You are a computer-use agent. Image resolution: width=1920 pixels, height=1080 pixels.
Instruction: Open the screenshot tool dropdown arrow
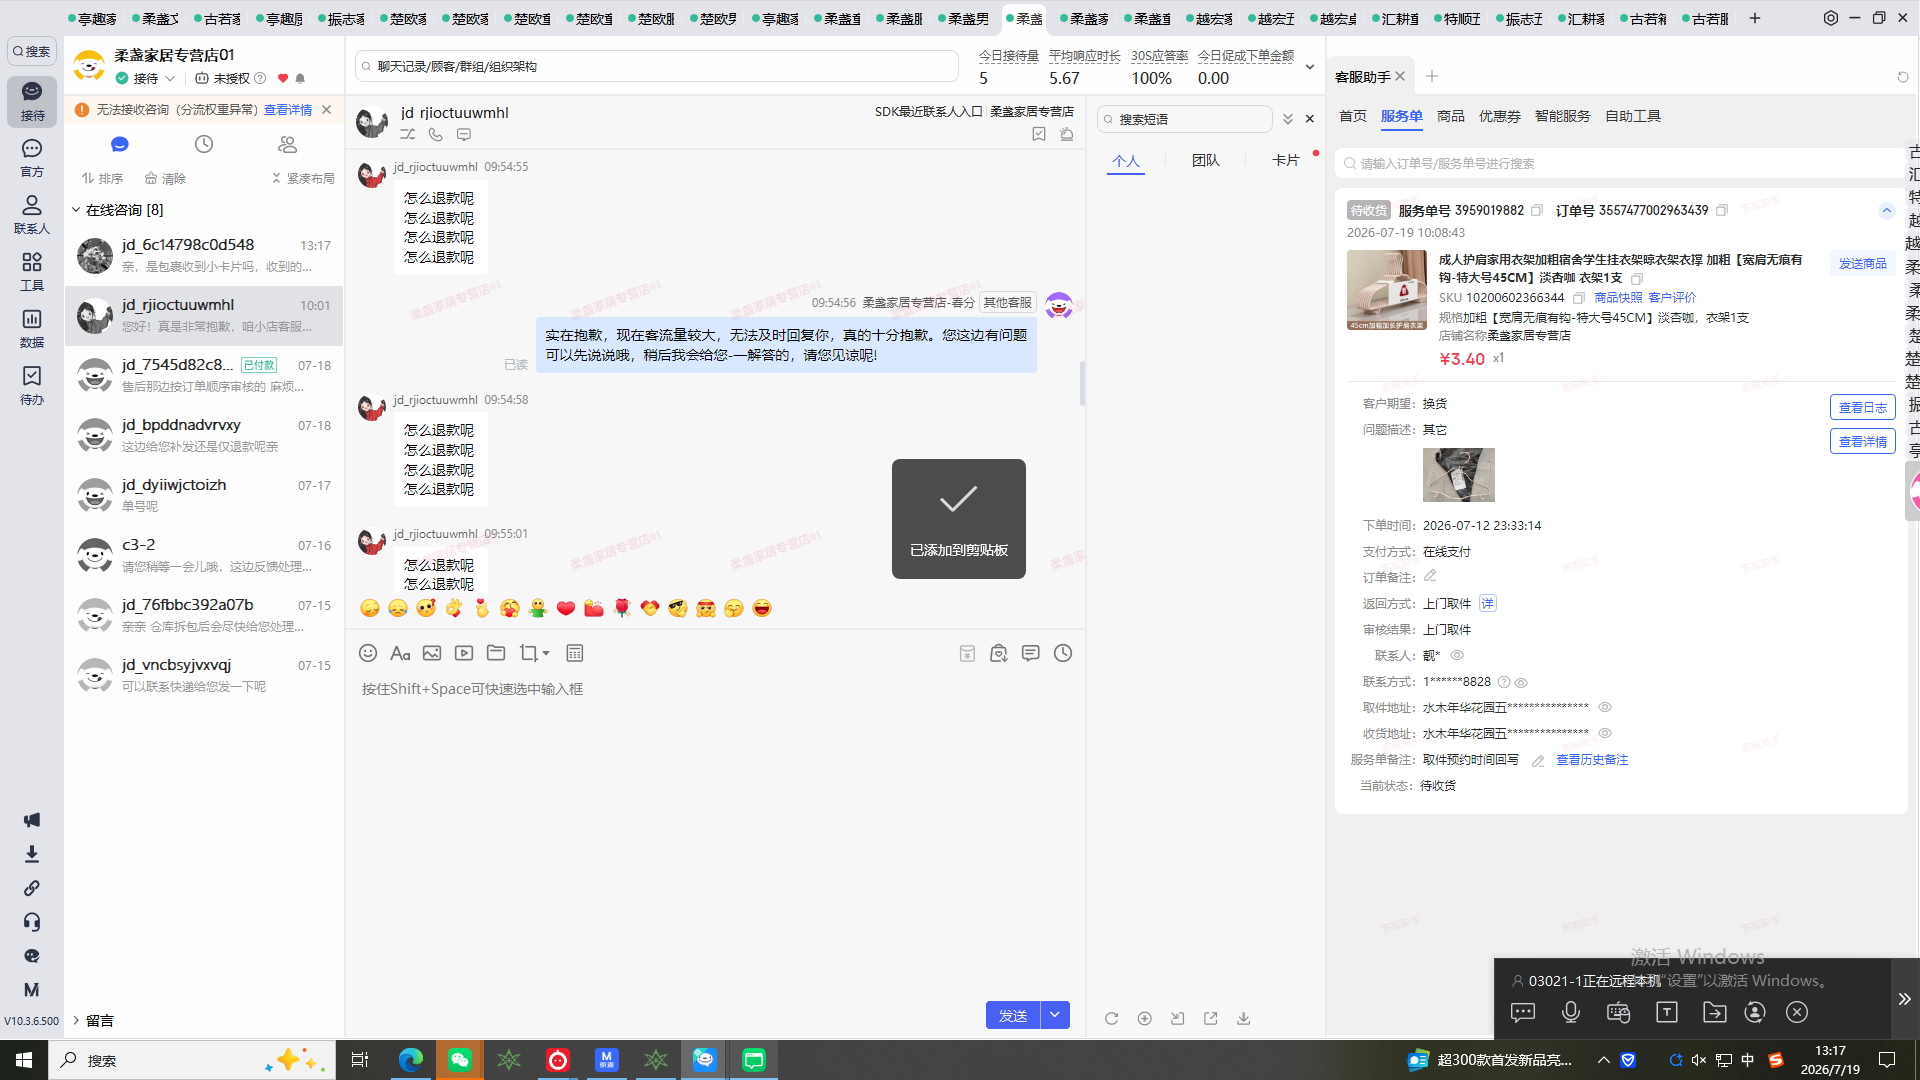546,653
